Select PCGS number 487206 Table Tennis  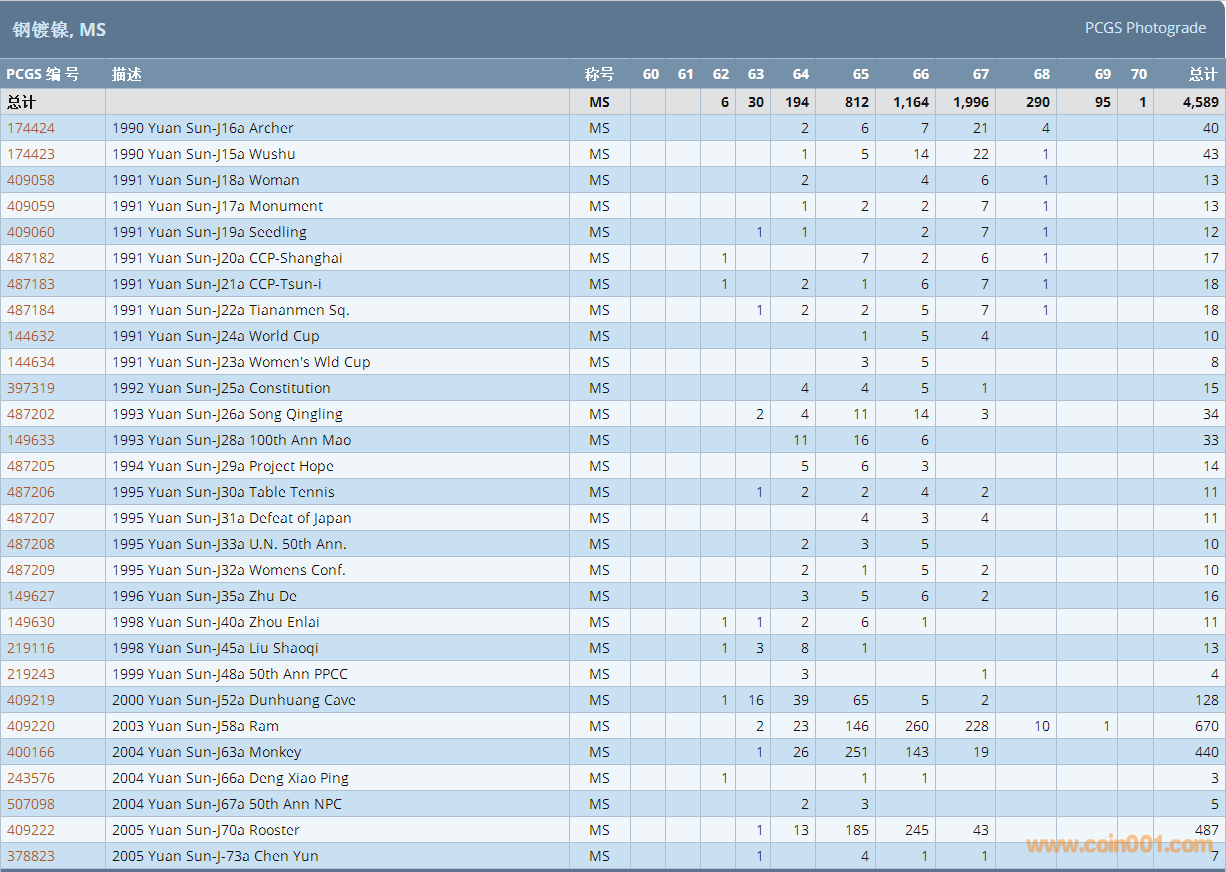(31, 492)
